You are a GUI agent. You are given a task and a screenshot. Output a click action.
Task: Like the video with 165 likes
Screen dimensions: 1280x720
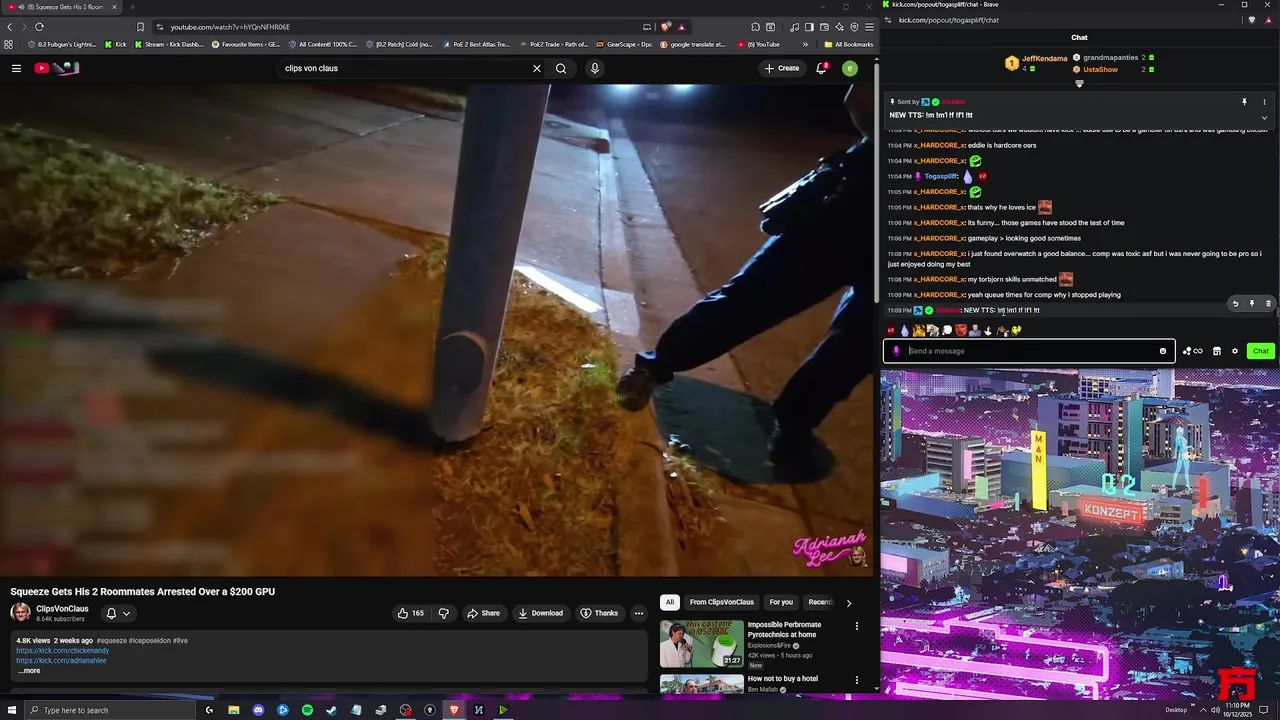[x=411, y=613]
